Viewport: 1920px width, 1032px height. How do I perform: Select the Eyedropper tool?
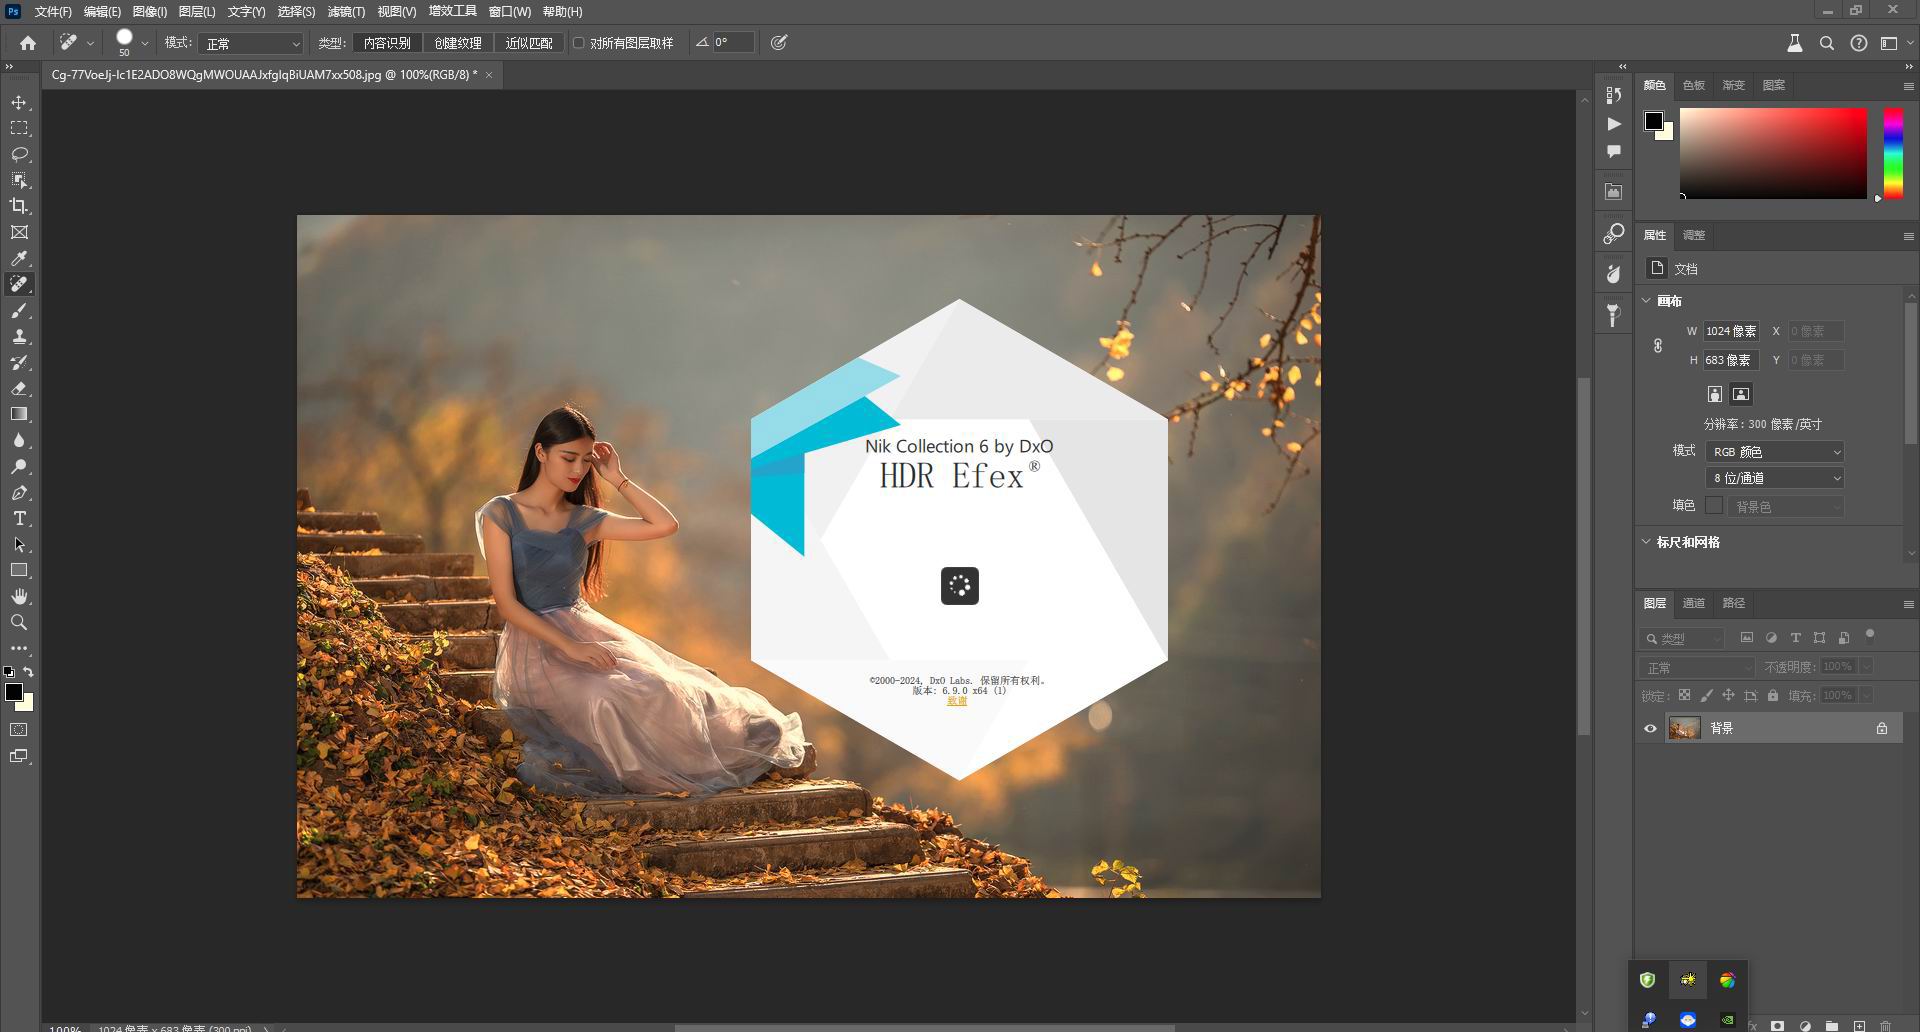coord(19,258)
